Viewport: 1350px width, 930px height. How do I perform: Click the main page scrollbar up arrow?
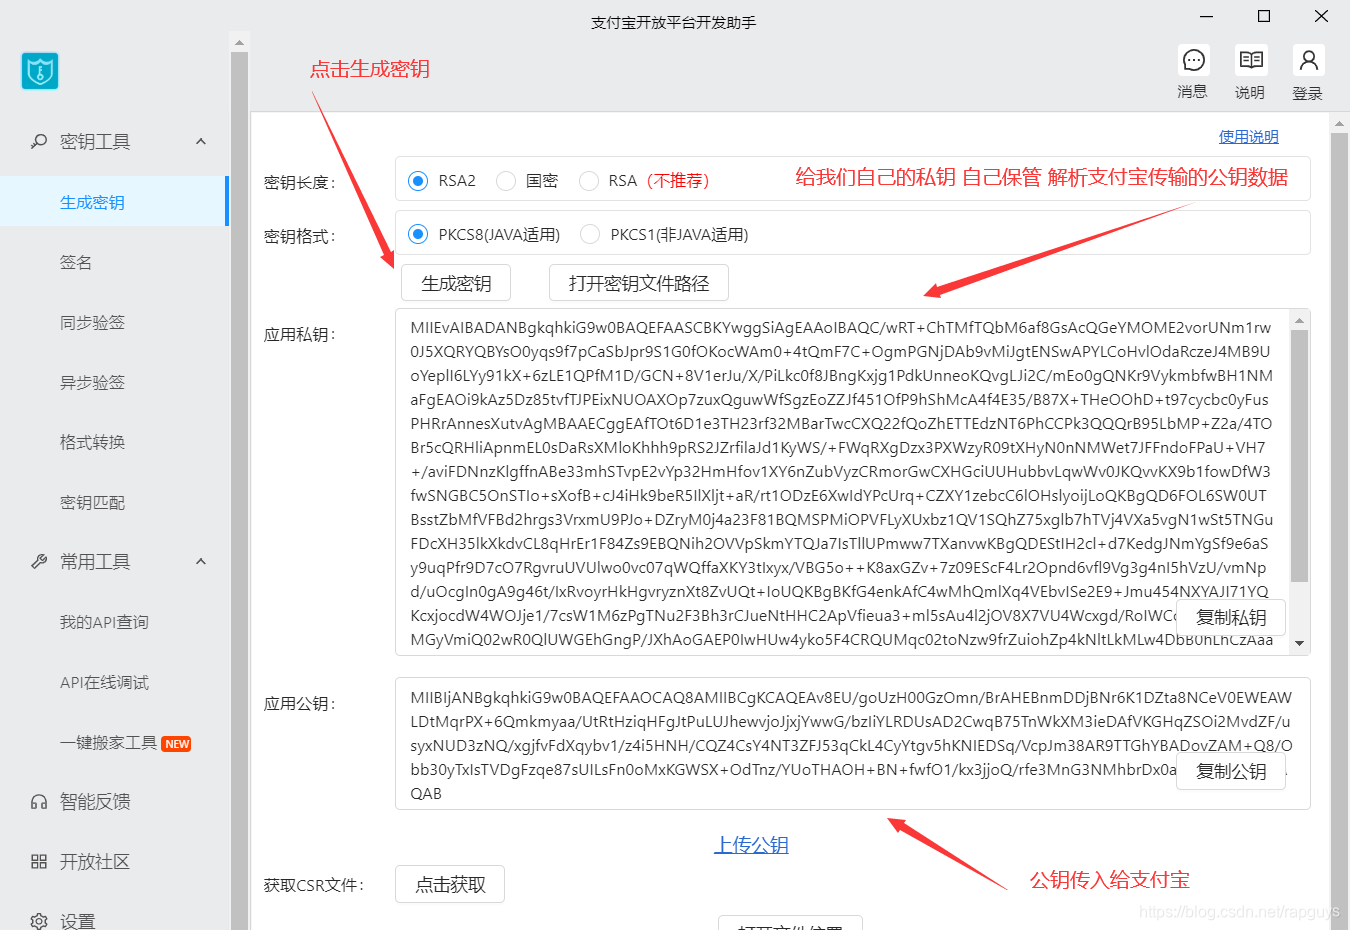point(1340,125)
